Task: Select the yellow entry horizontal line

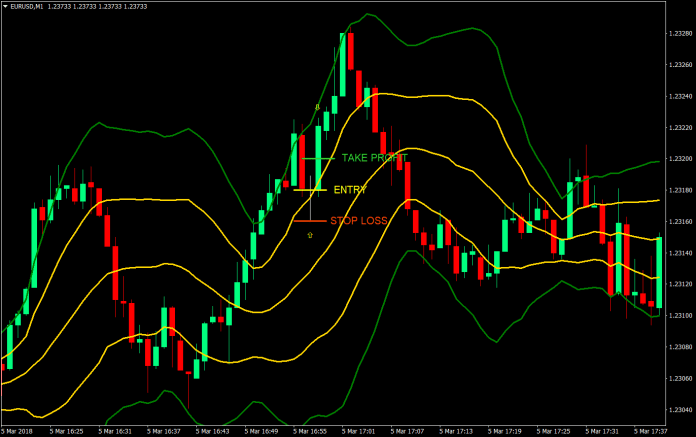Action: pyautogui.click(x=309, y=189)
